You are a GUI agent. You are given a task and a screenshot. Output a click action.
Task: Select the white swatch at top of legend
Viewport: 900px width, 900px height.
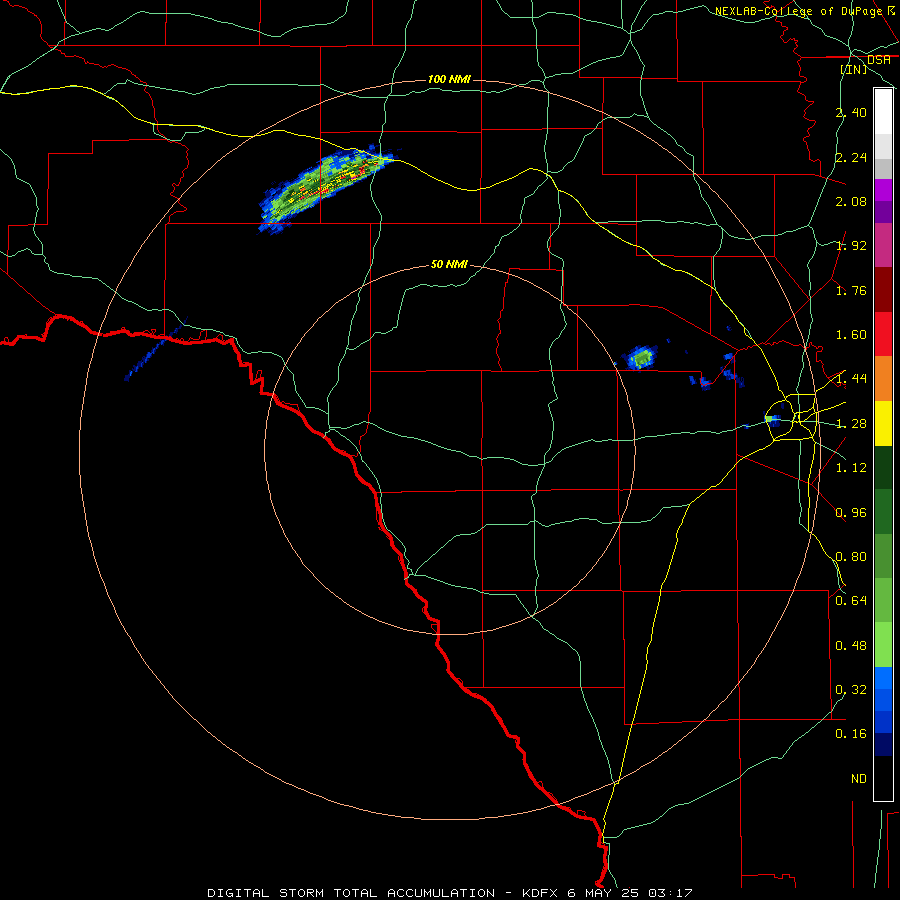click(x=883, y=112)
